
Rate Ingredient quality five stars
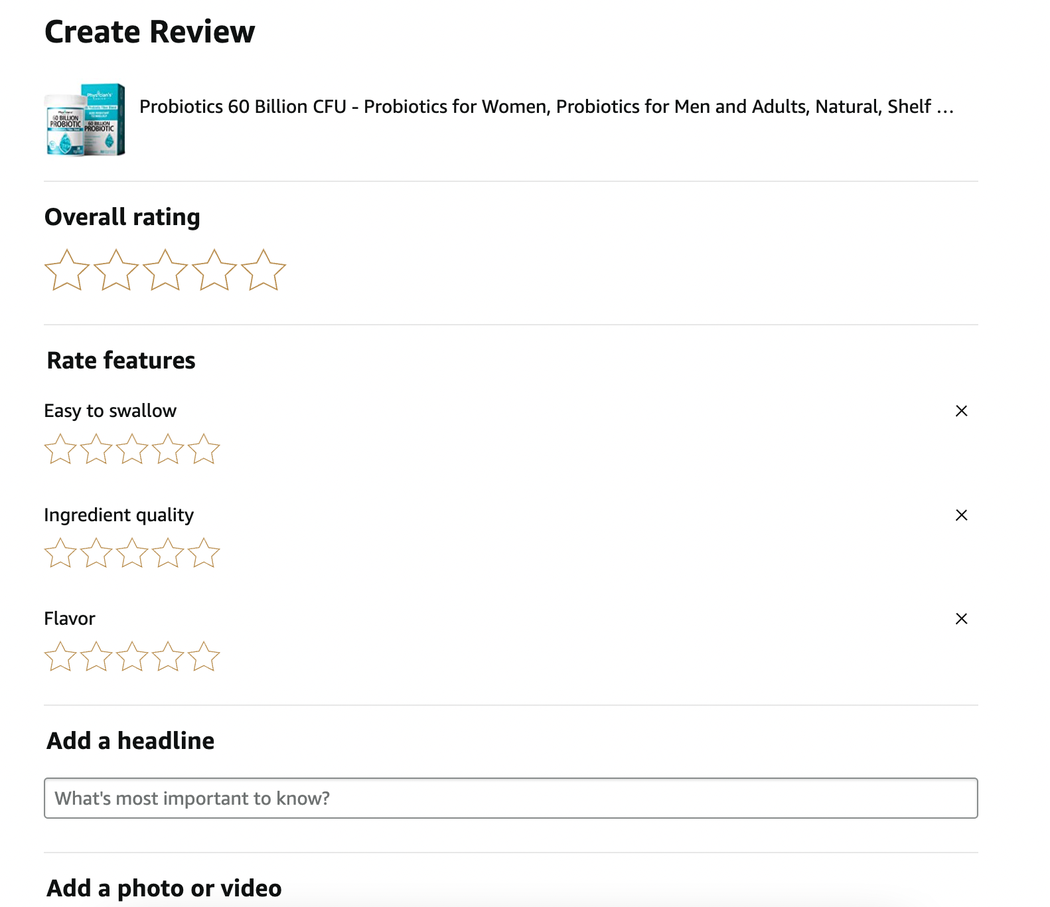204,554
